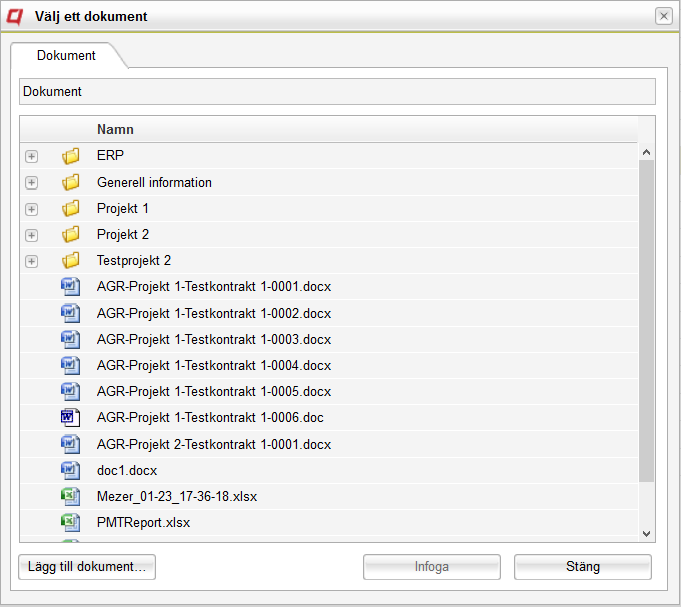This screenshot has height=607, width=681.
Task: Select AGR-Projekt 1-Testkontrakt 1-0002.docx file name
Action: 214,313
